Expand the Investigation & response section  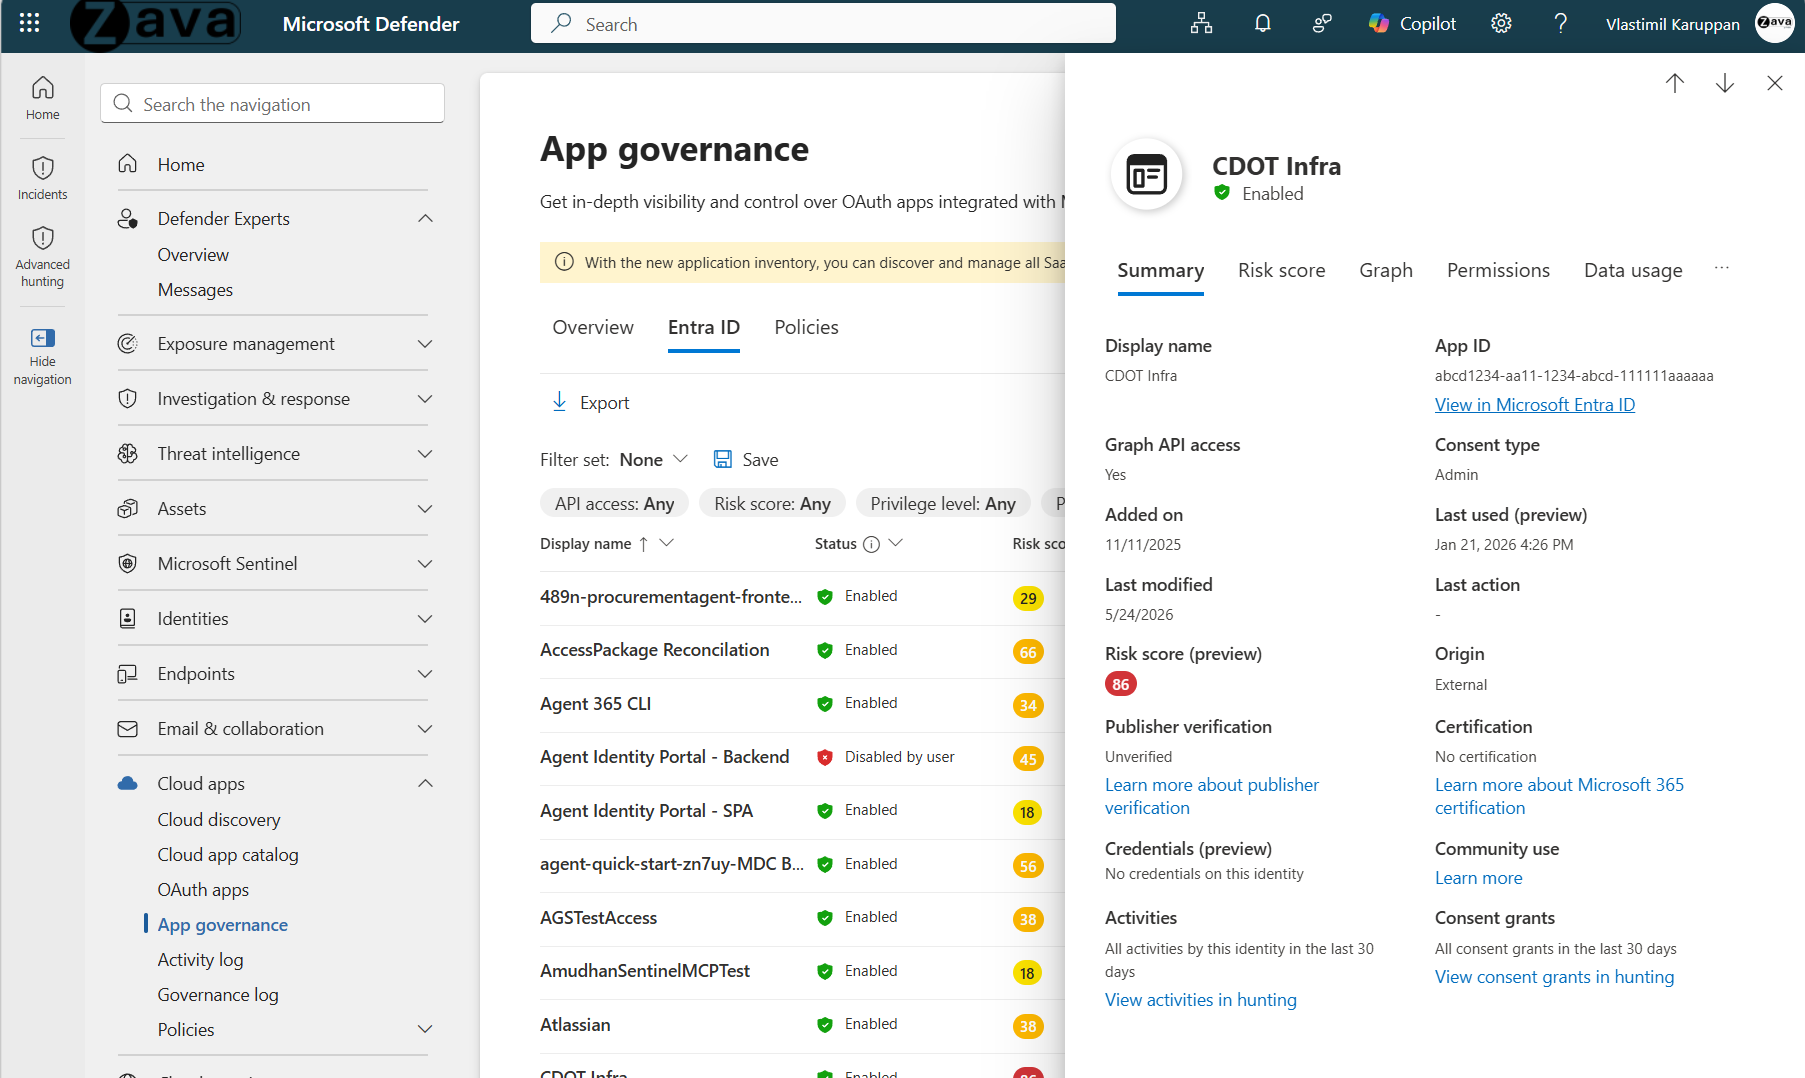[x=425, y=399]
